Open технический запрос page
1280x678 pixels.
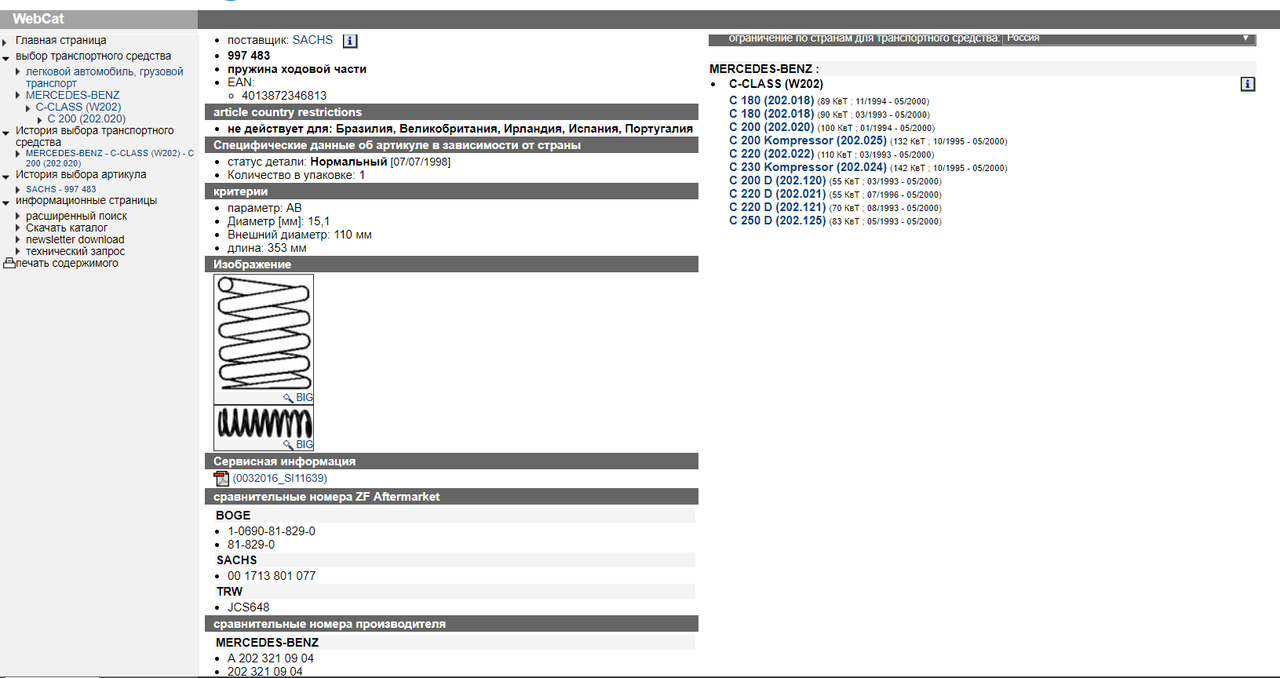[x=75, y=251]
